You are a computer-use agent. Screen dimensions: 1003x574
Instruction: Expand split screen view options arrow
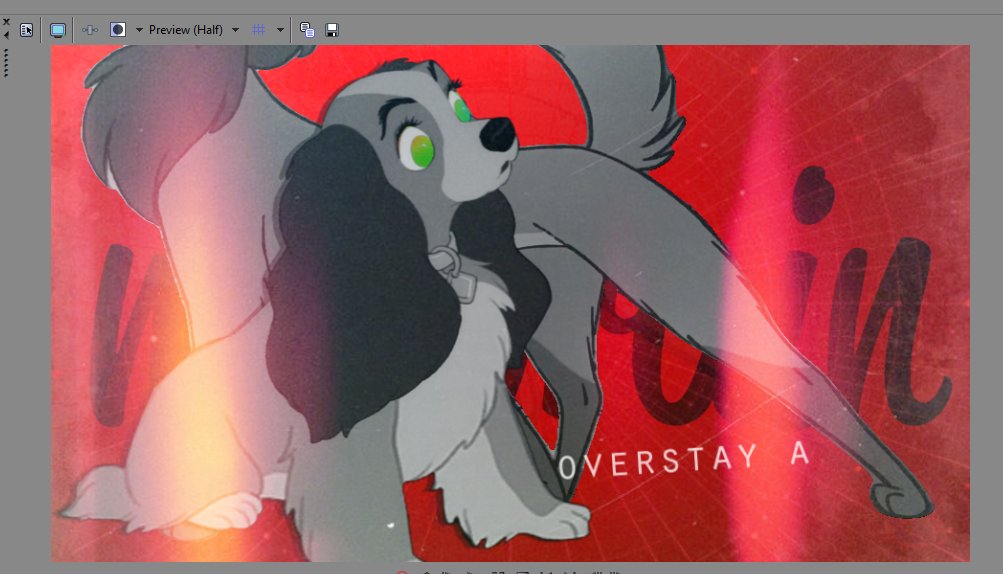click(x=139, y=30)
